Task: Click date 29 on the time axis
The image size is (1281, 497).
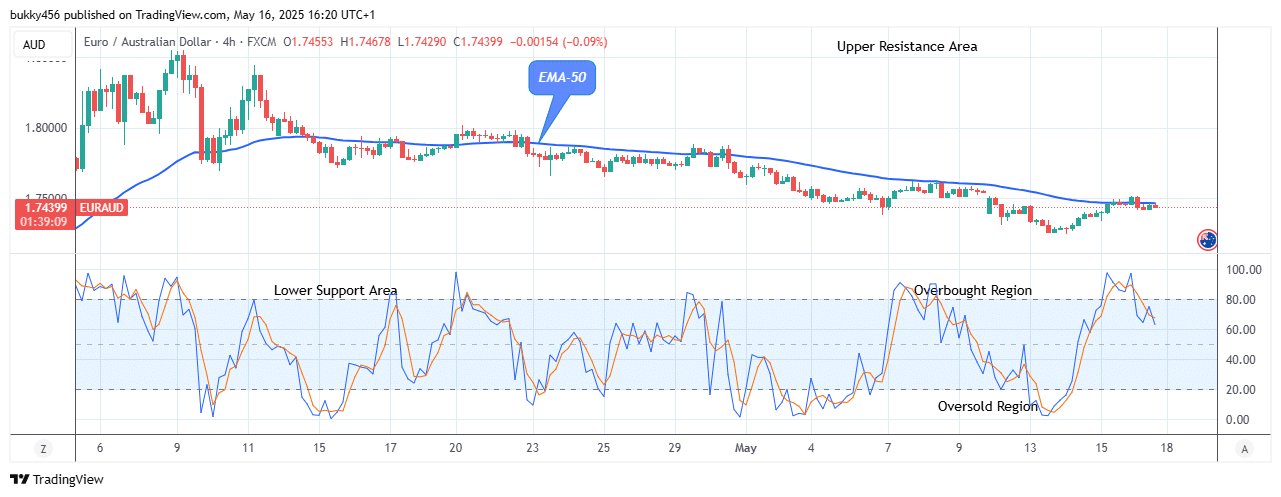Action: tap(675, 448)
